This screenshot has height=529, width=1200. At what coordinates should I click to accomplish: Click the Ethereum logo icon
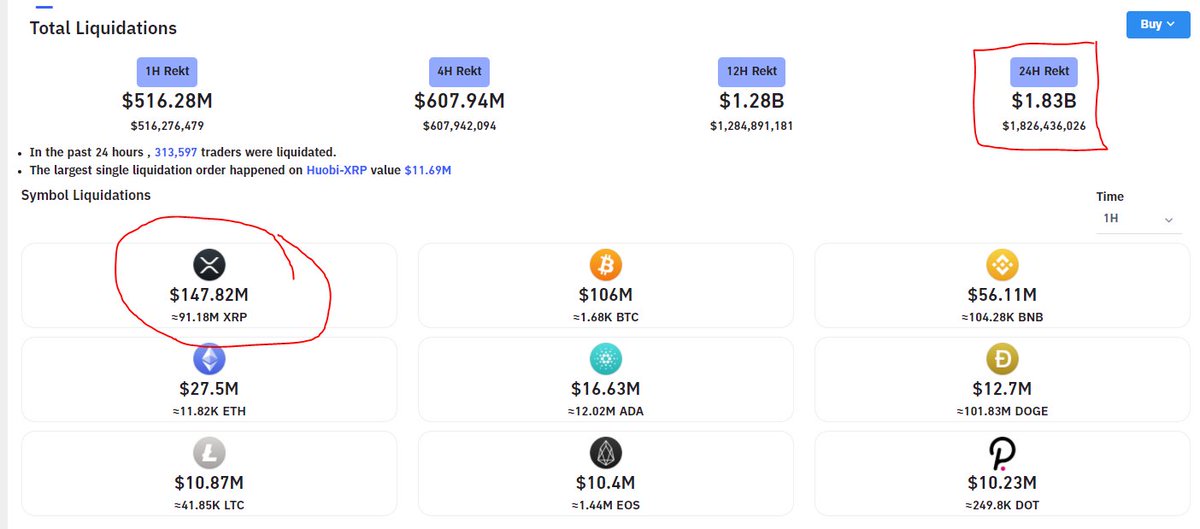(x=210, y=358)
